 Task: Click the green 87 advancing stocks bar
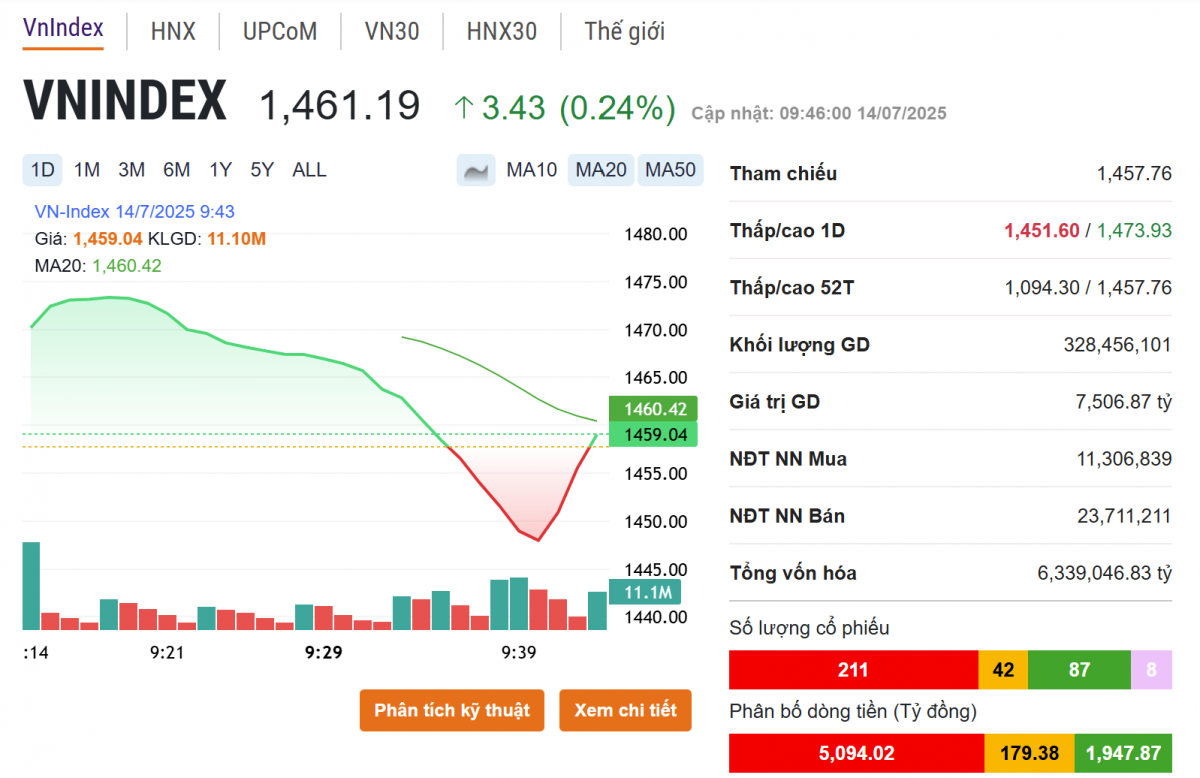click(1079, 670)
